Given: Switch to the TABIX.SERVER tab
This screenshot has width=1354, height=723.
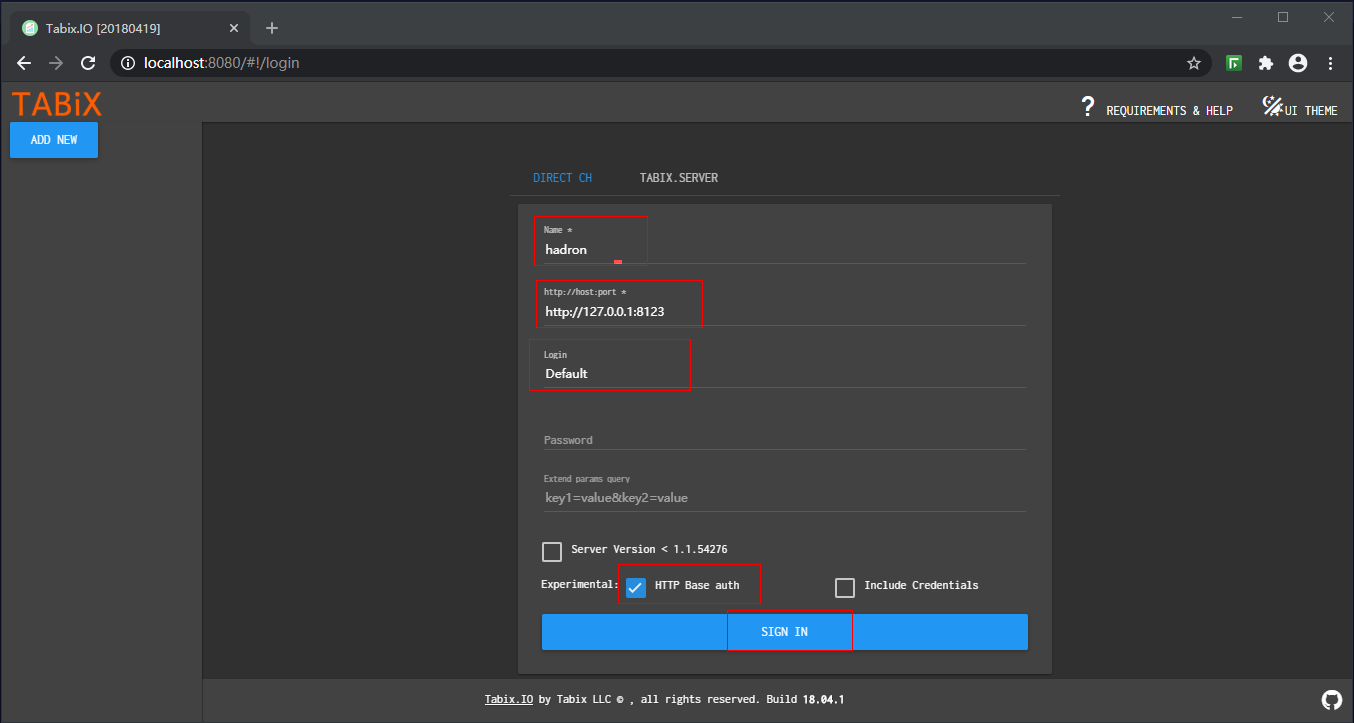Looking at the screenshot, I should (679, 177).
